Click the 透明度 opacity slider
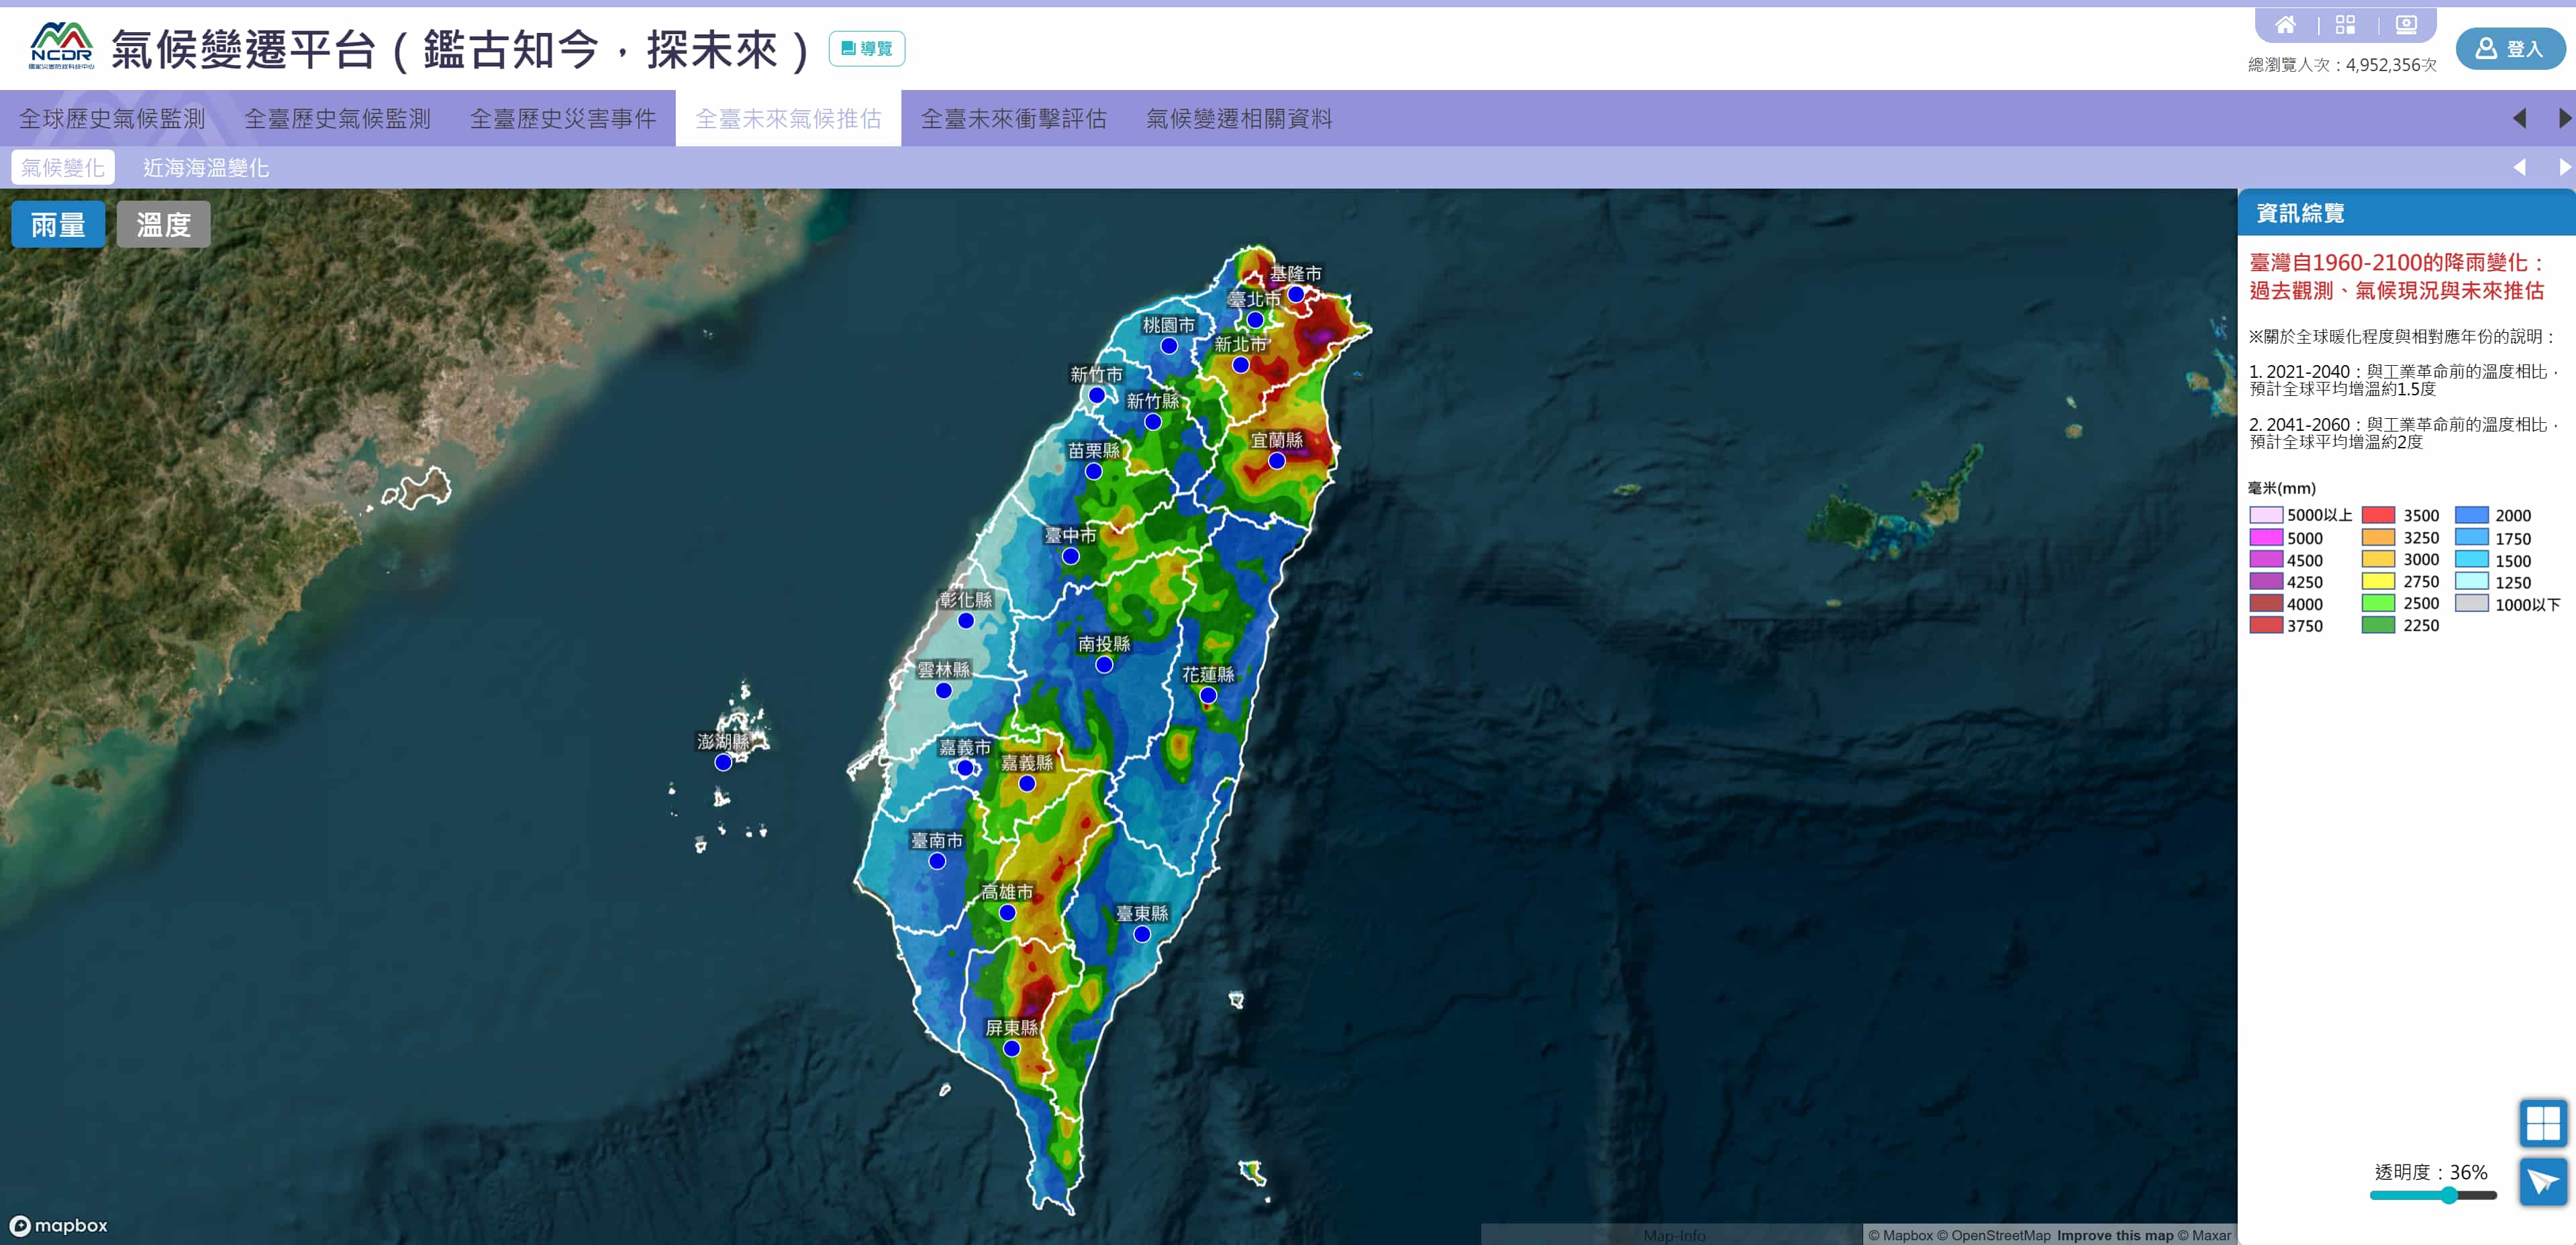The width and height of the screenshot is (2576, 1245). point(2448,1195)
